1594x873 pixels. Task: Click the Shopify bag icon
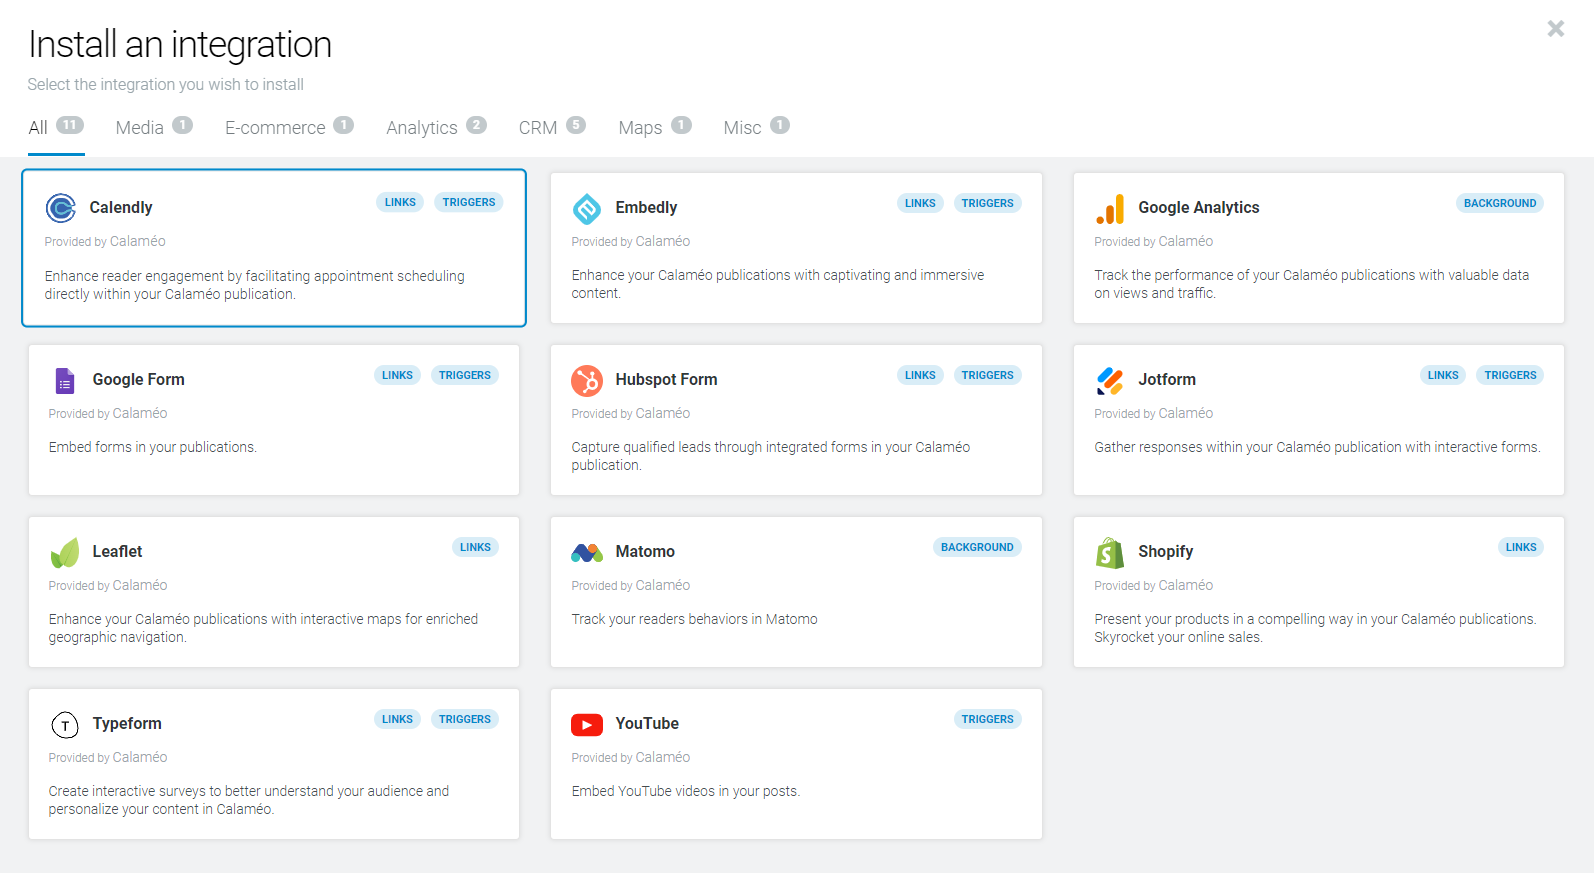coord(1110,552)
